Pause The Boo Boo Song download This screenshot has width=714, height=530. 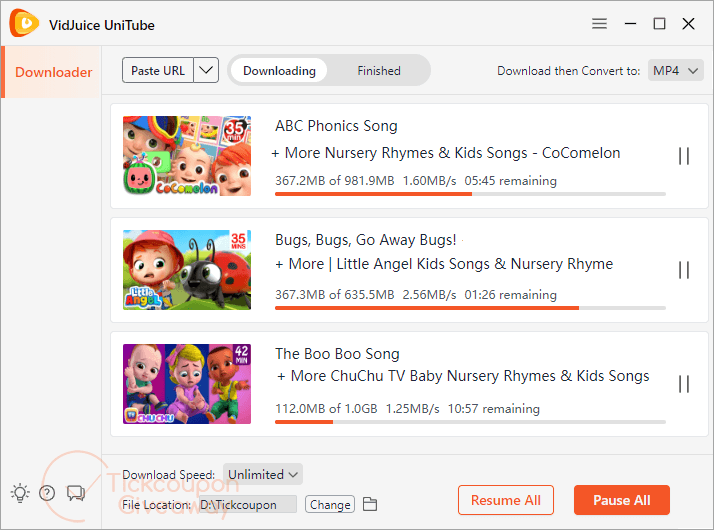[683, 384]
